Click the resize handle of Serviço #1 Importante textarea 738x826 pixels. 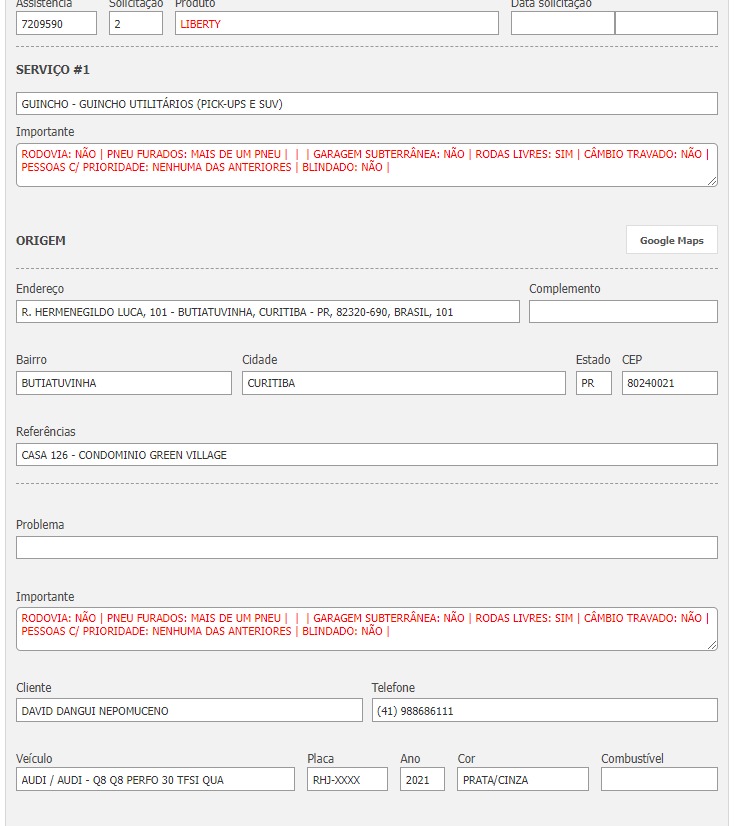pyautogui.click(x=712, y=181)
